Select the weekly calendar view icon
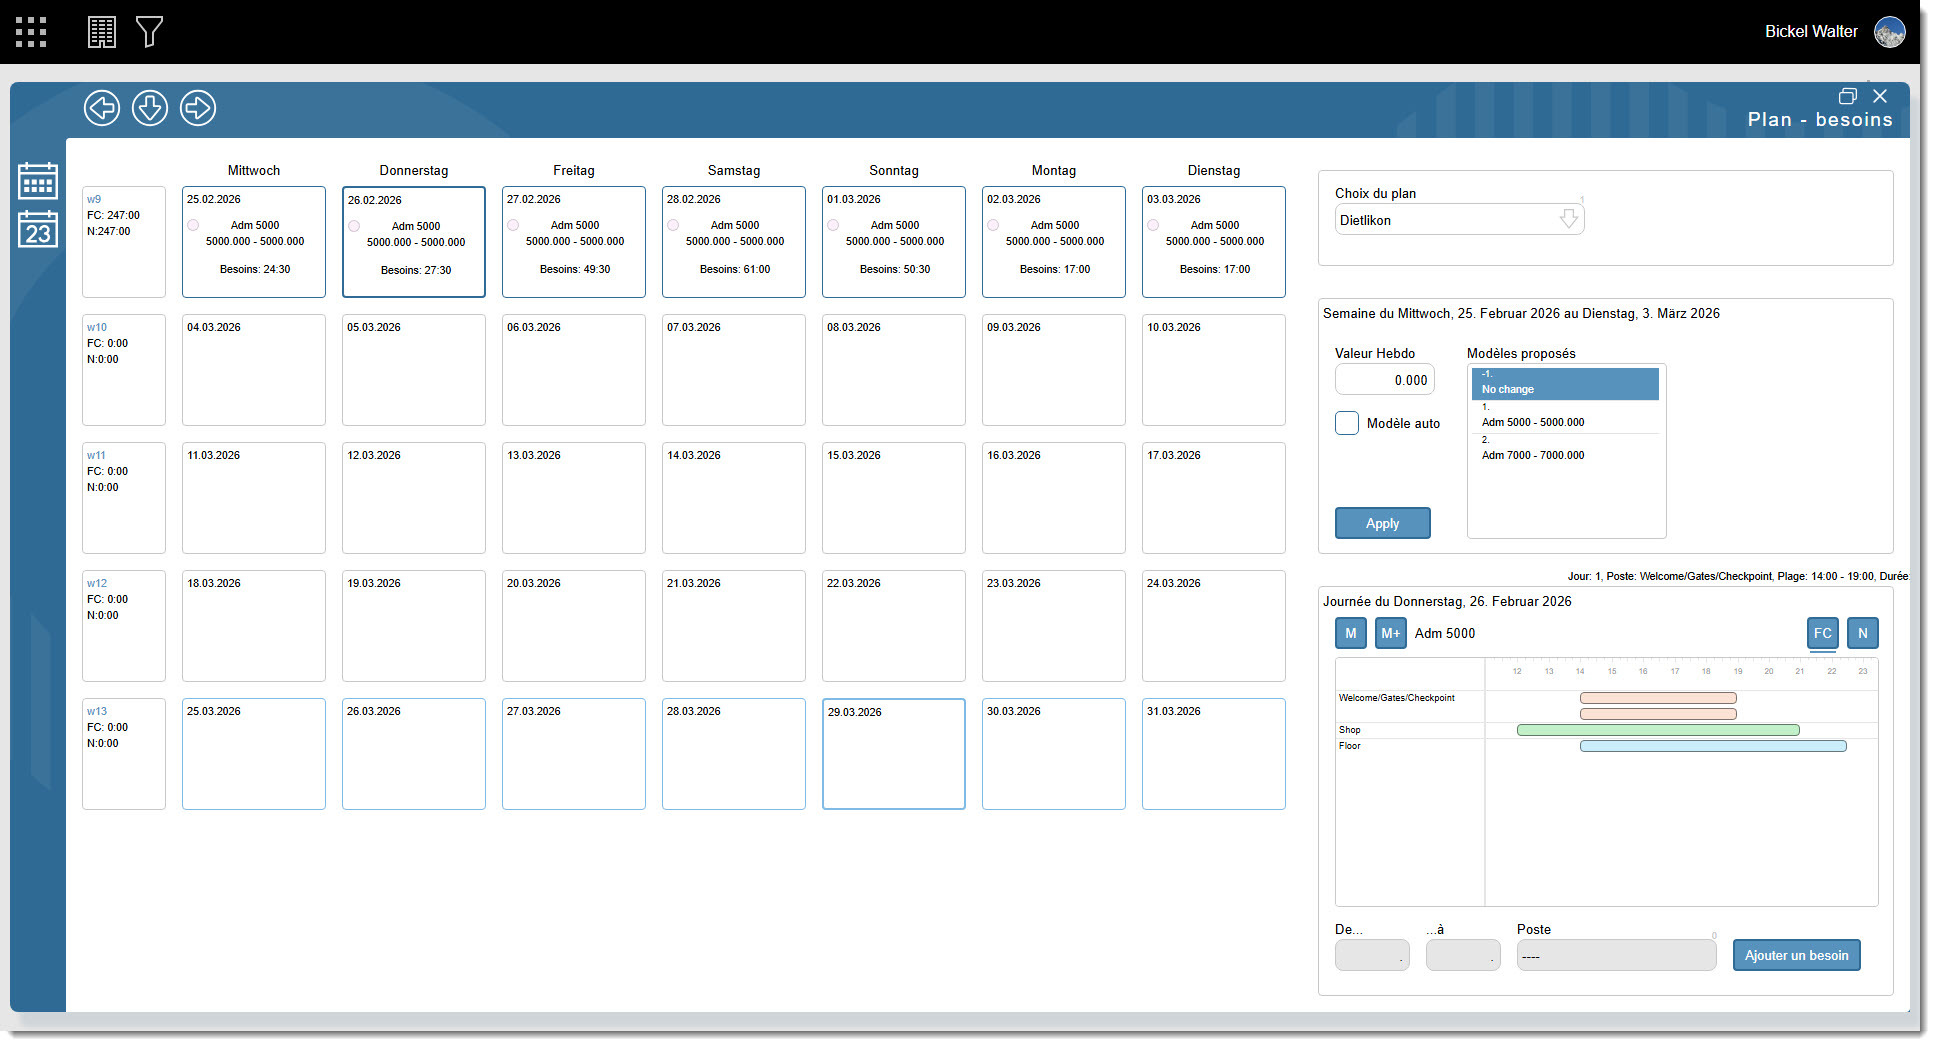Image resolution: width=1935 pixels, height=1046 pixels. [37, 180]
